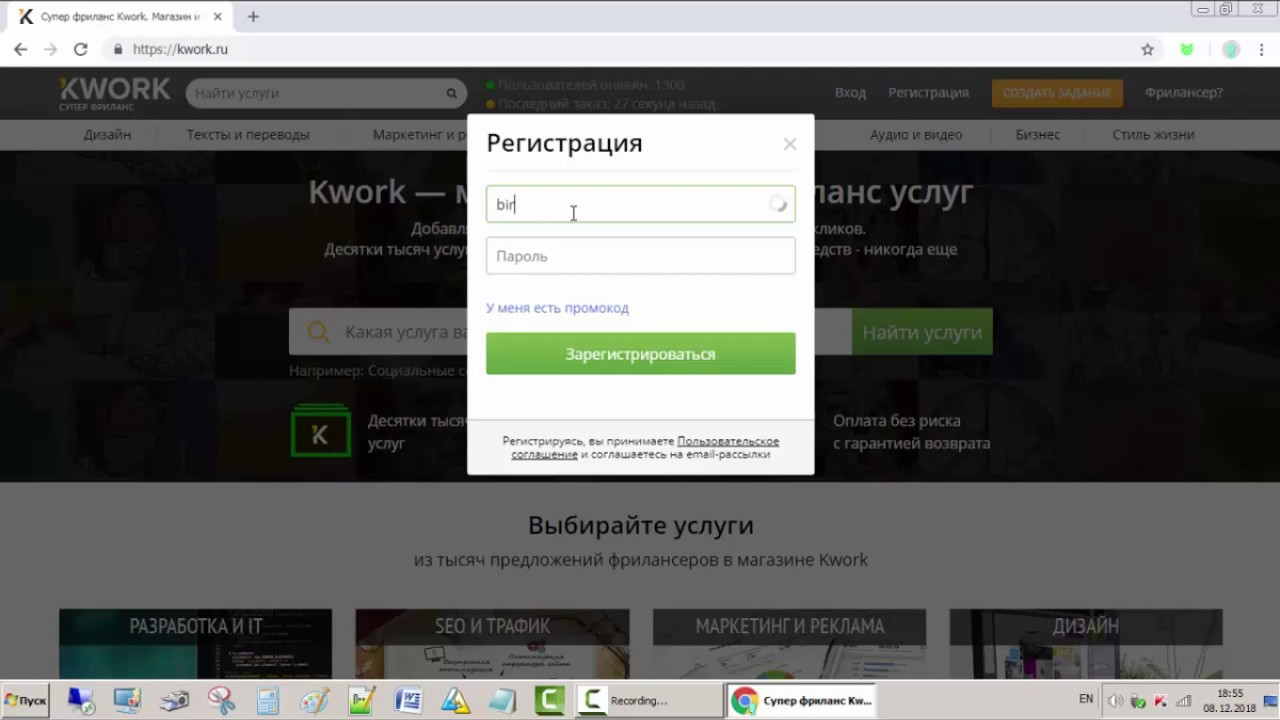Click the speaker volume icon in the tray
The height and width of the screenshot is (720, 1280).
[x=1115, y=701]
